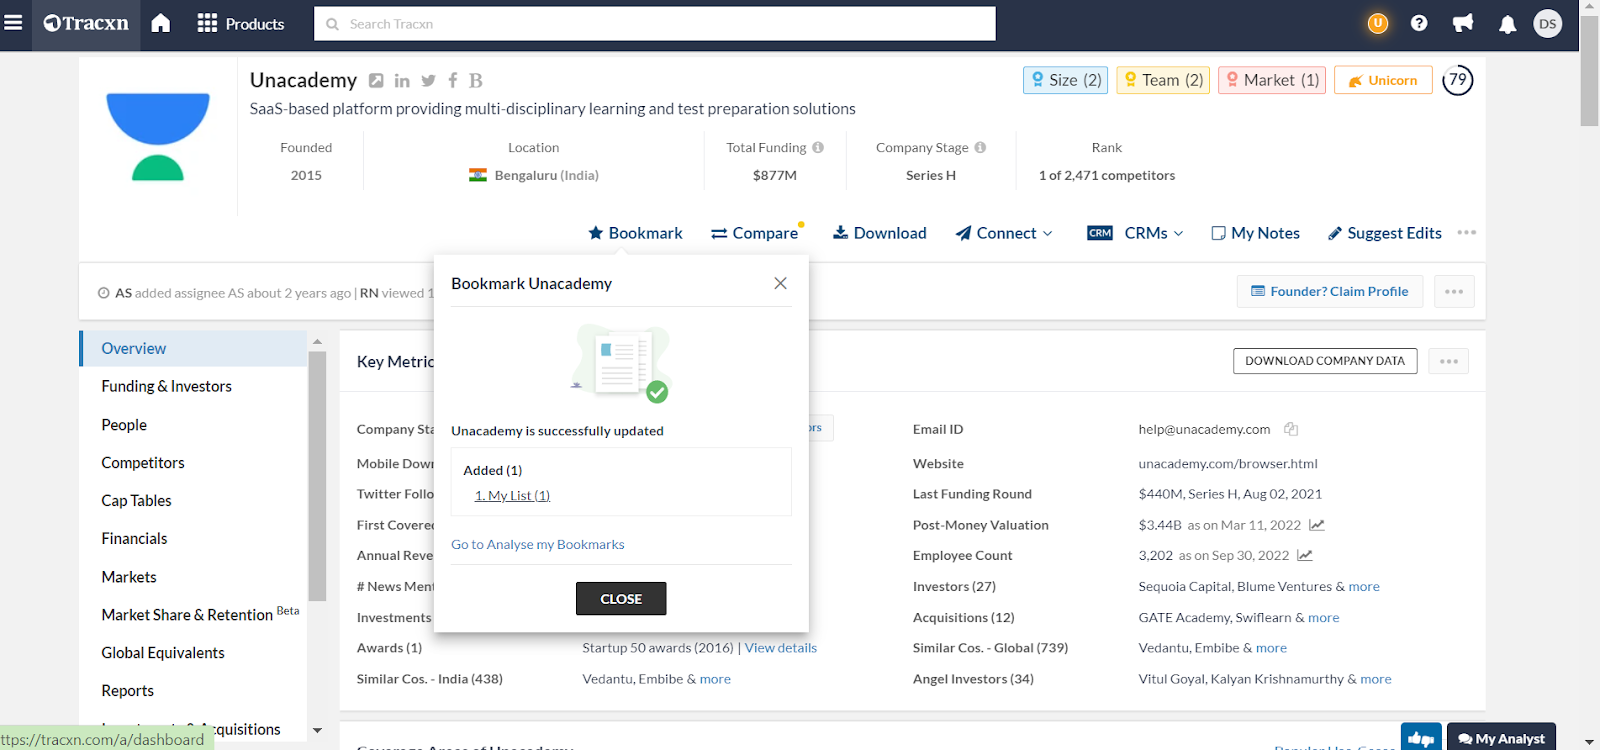Copy the help@unacademy.com email address
Image resolution: width=1600 pixels, height=750 pixels.
pos(1291,429)
